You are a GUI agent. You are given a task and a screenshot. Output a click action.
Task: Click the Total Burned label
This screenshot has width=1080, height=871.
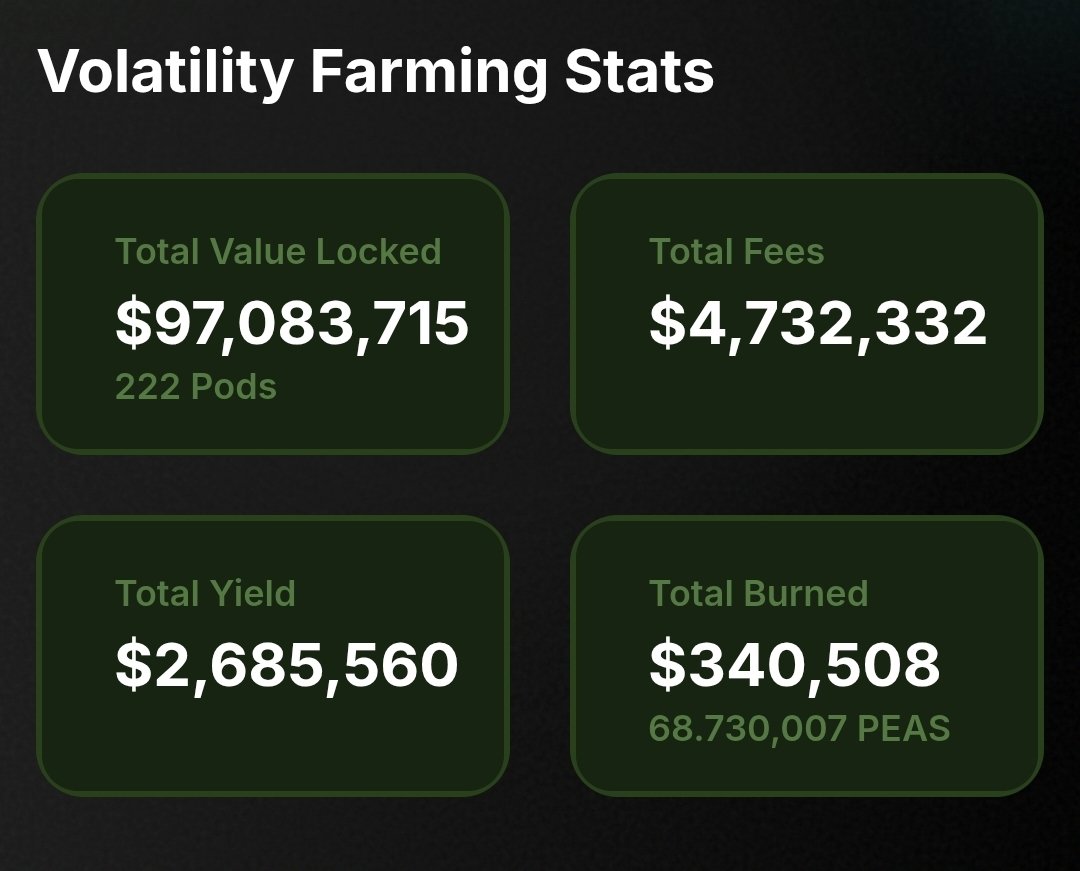(x=758, y=594)
